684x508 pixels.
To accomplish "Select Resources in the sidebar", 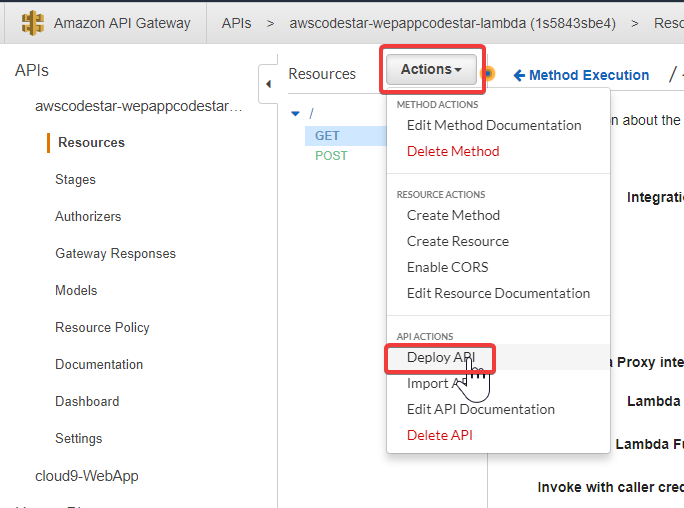I will (91, 143).
